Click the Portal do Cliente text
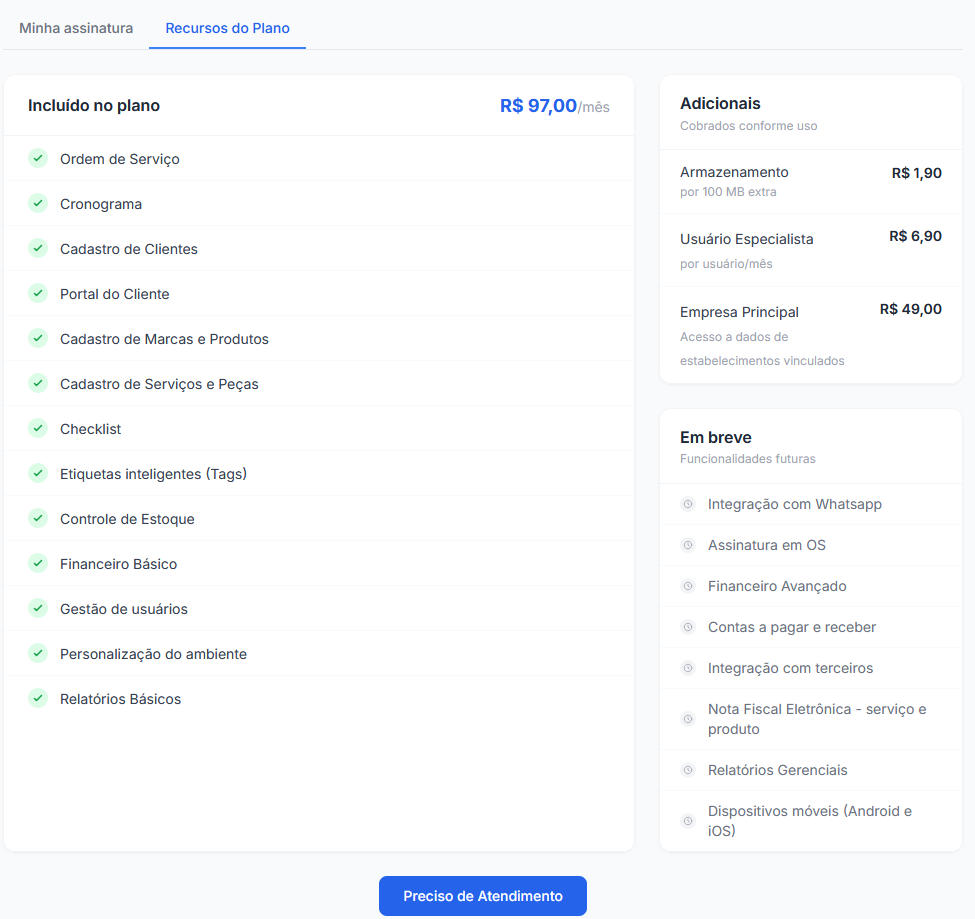This screenshot has height=919, width=975. 114,294
